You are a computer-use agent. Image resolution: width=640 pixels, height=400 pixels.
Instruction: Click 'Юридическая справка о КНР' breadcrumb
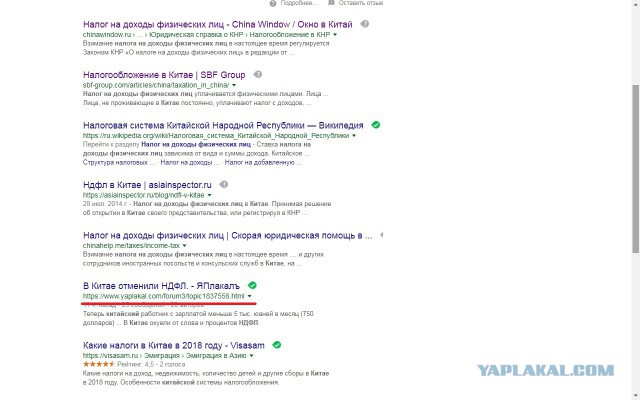(196, 35)
